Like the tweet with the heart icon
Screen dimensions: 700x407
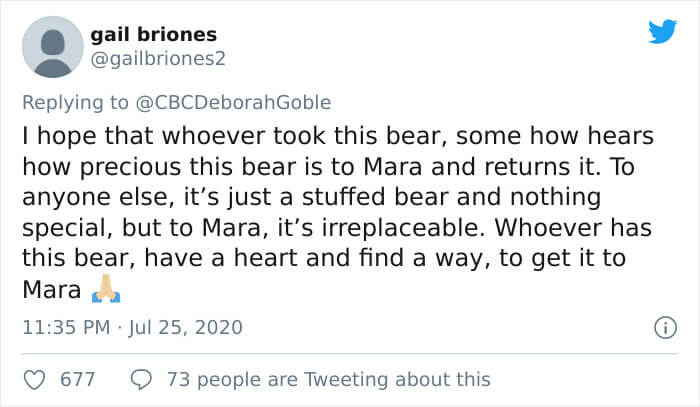(34, 380)
